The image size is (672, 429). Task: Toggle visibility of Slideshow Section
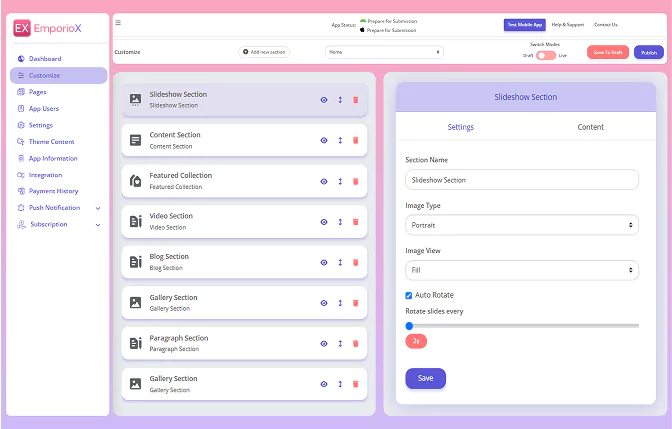click(x=324, y=100)
